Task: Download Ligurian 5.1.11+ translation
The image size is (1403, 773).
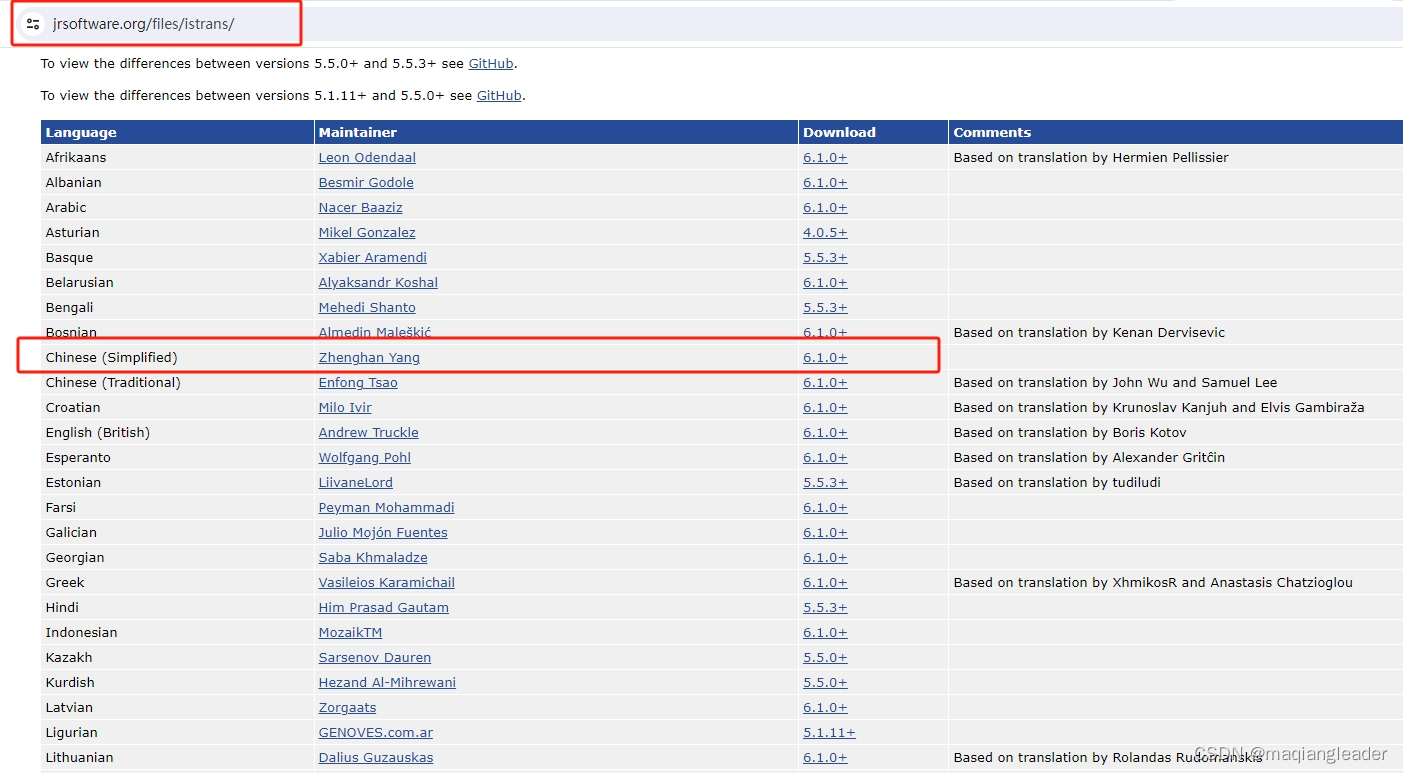Action: (x=829, y=732)
